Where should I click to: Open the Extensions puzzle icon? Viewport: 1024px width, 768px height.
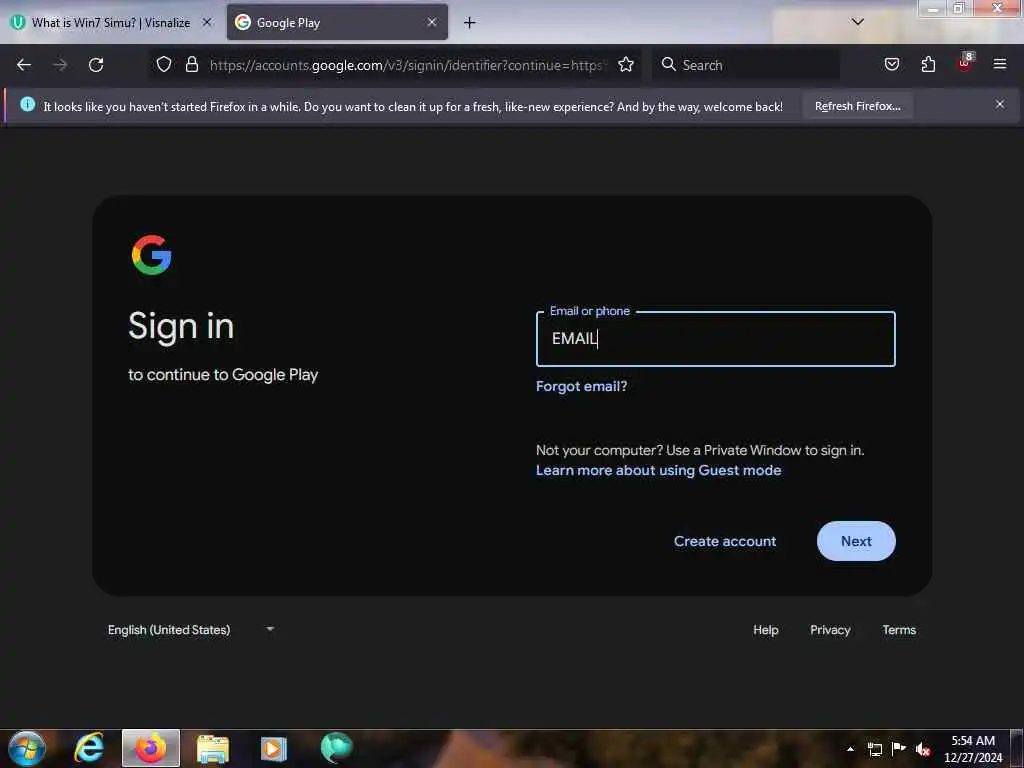(x=928, y=64)
